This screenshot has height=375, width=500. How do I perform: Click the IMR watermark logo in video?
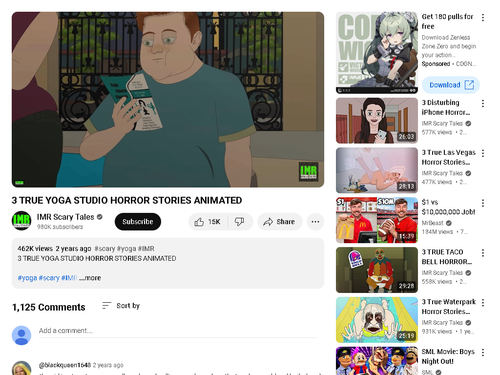tap(308, 171)
